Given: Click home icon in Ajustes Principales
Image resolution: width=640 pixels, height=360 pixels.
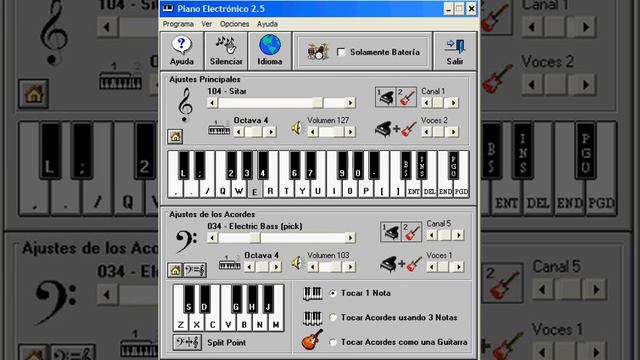Looking at the screenshot, I should (x=175, y=136).
